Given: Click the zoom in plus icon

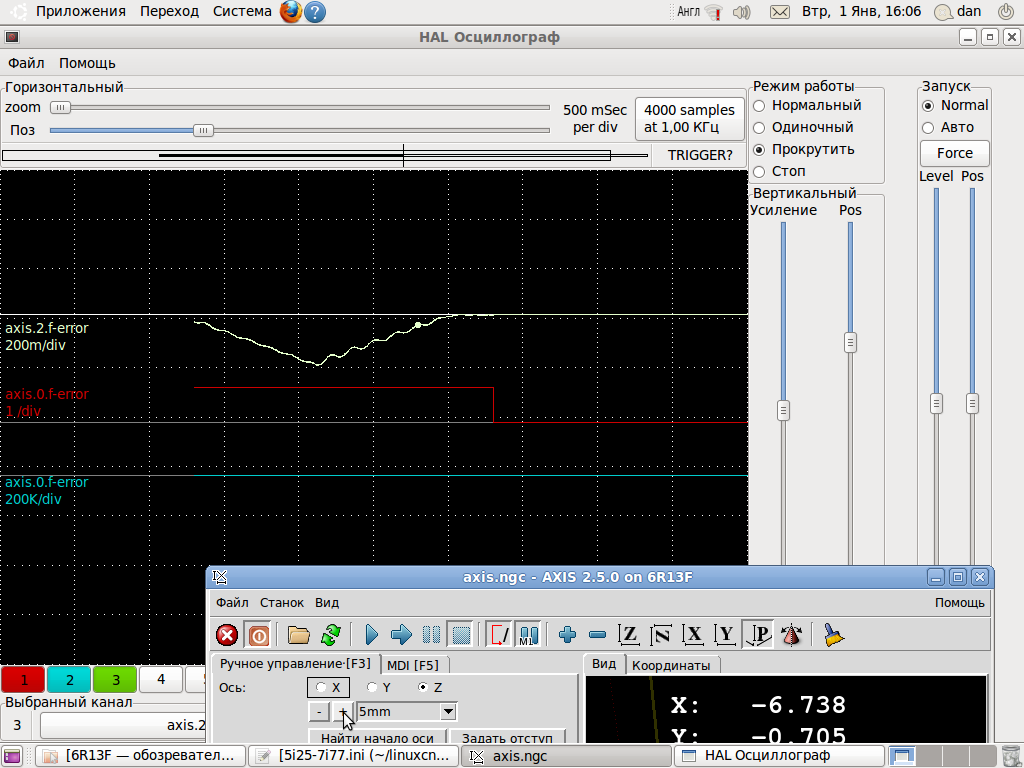Looking at the screenshot, I should click(567, 635).
